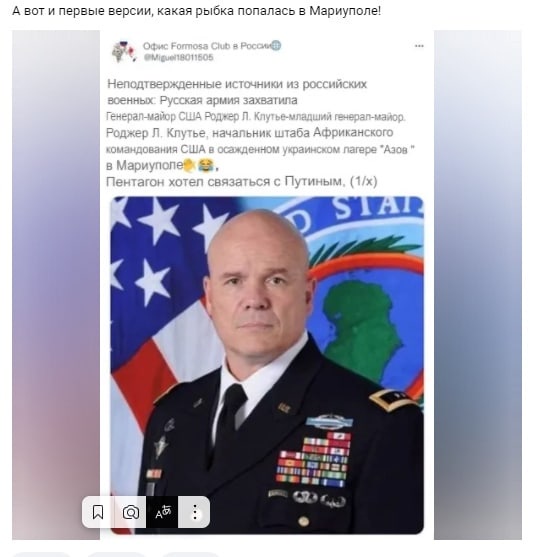Click the left blurred image margin
533x557 pixels.
(x=56, y=285)
